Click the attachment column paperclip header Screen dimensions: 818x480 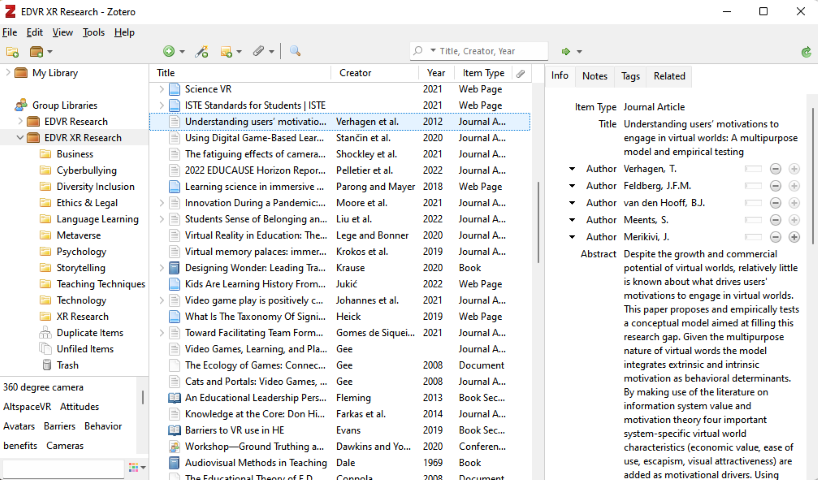coord(520,74)
